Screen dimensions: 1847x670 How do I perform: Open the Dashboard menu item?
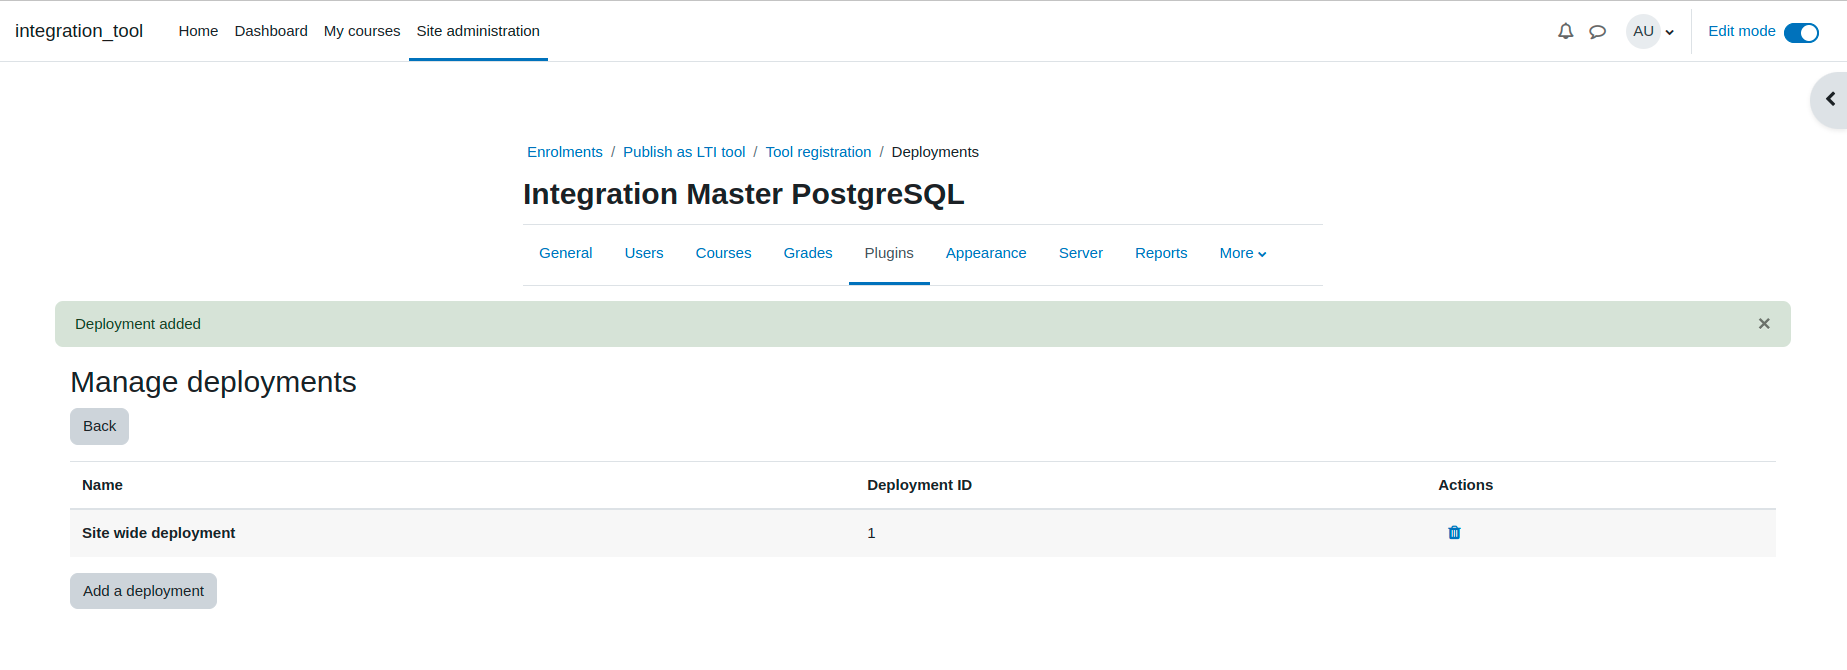tap(271, 31)
